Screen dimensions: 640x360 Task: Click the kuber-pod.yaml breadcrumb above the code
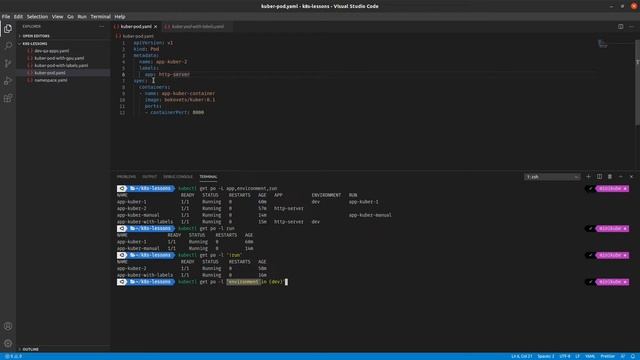(x=138, y=36)
